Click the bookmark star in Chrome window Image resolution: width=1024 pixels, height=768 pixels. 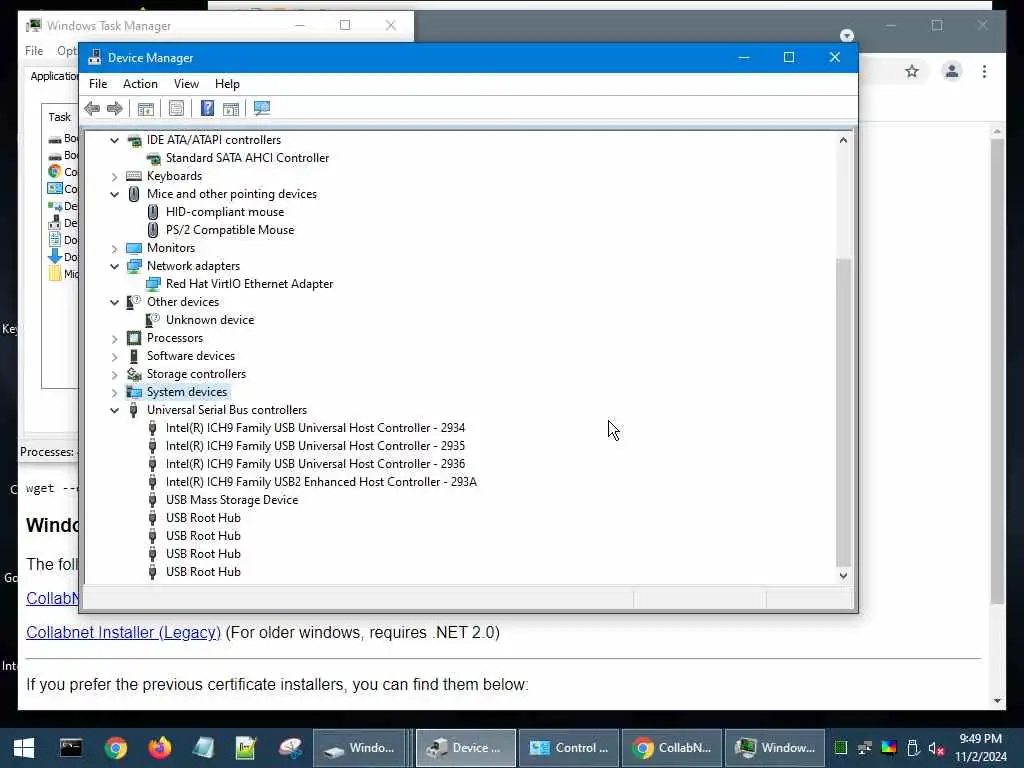(912, 71)
